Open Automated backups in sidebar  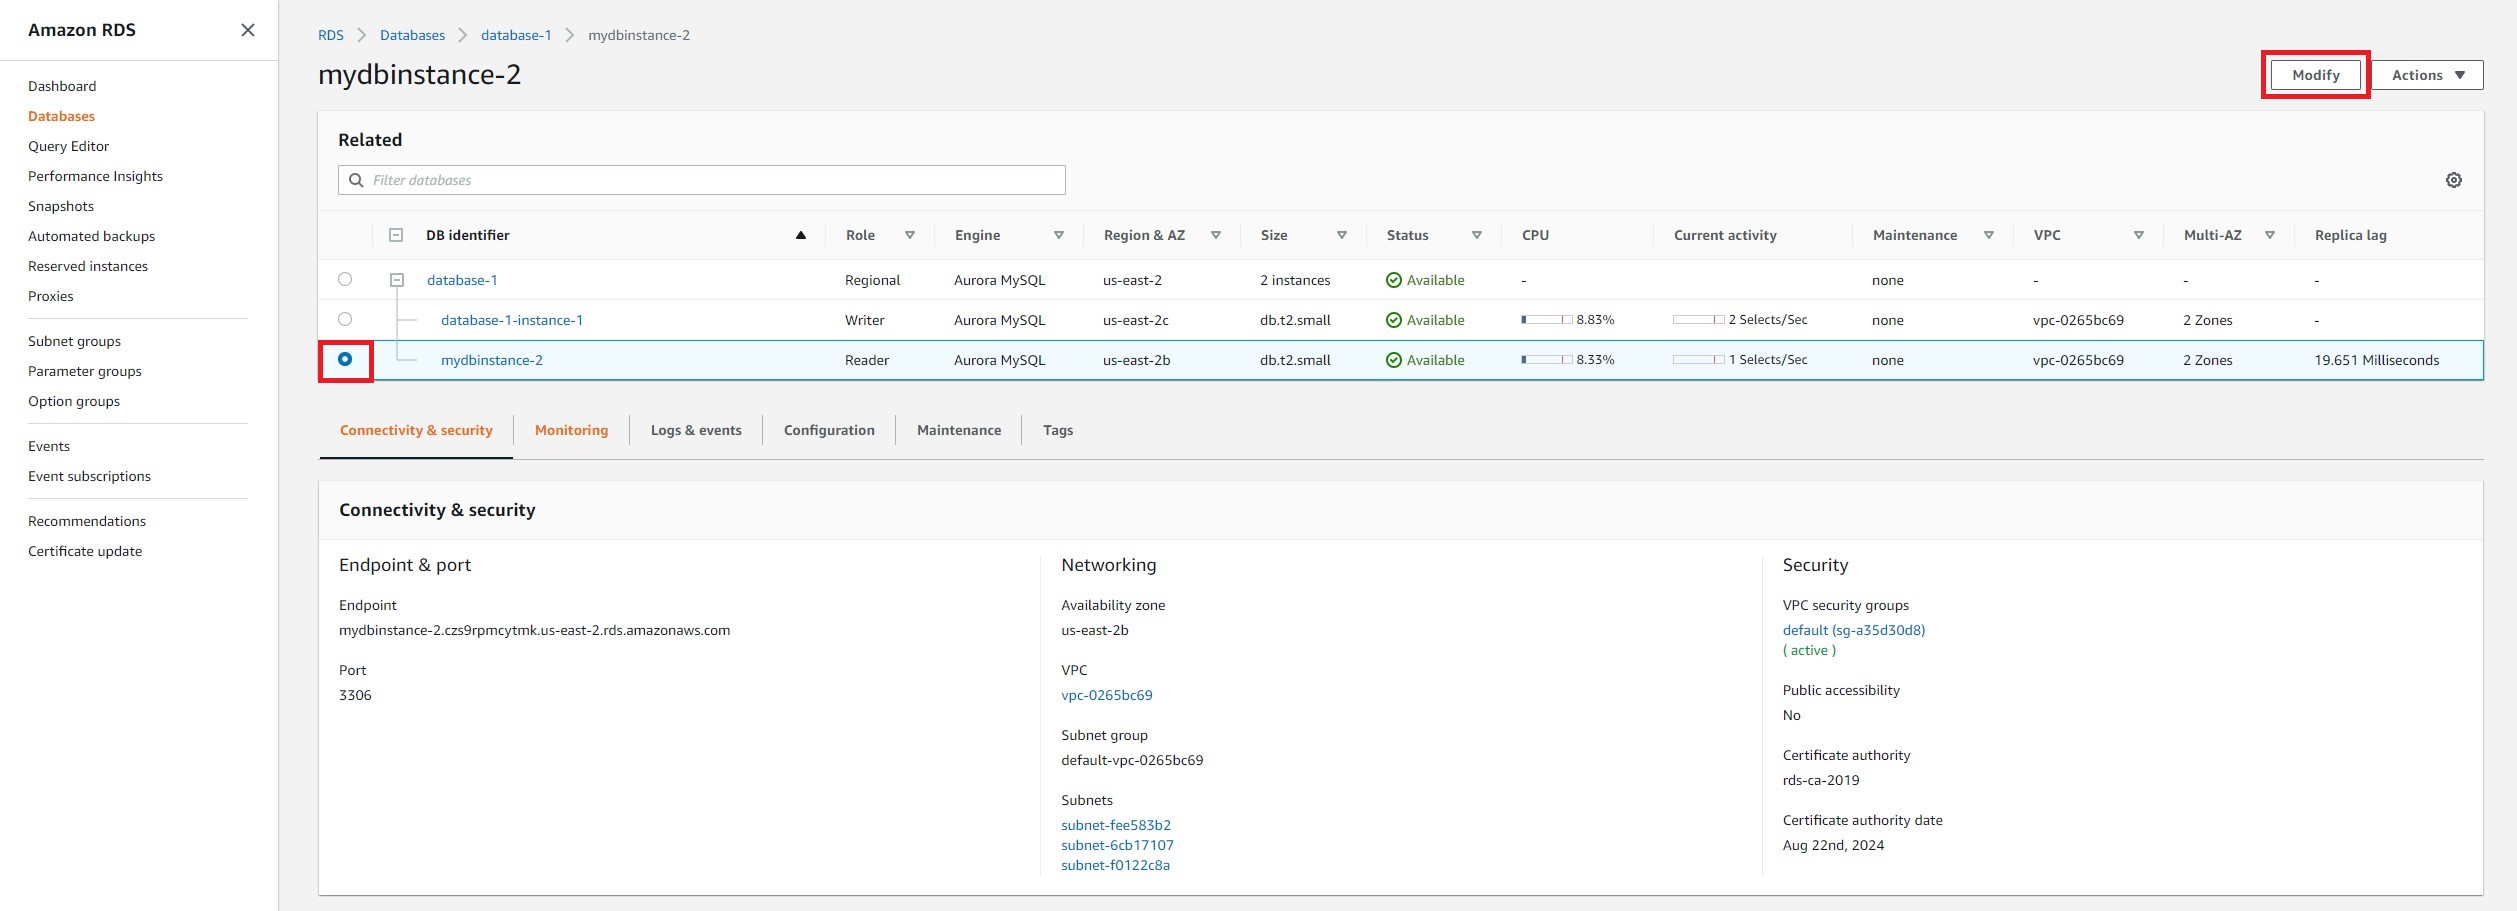pos(91,236)
